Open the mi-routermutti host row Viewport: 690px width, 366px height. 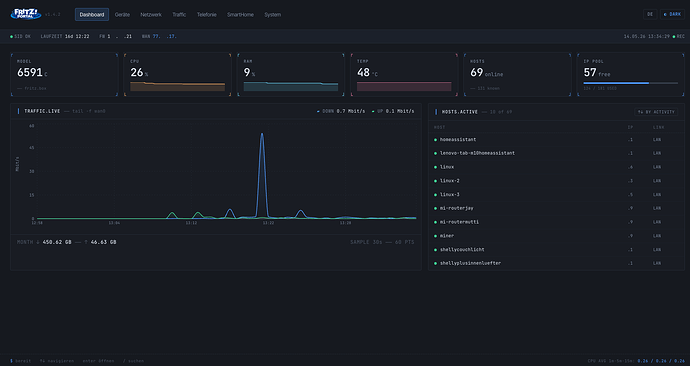(x=556, y=222)
